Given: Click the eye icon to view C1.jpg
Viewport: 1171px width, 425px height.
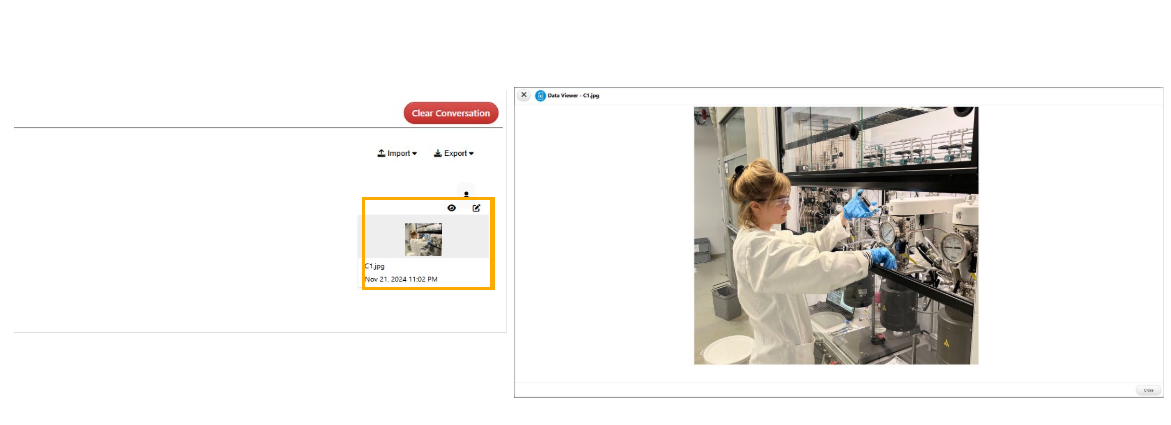Looking at the screenshot, I should tap(452, 208).
